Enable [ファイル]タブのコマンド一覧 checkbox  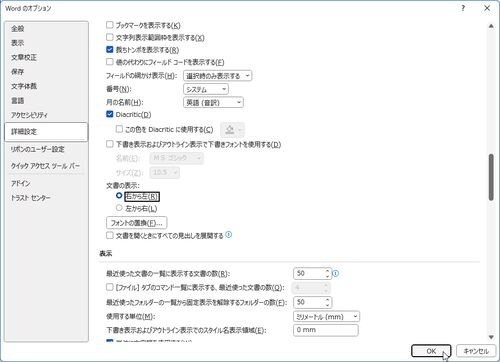click(110, 287)
